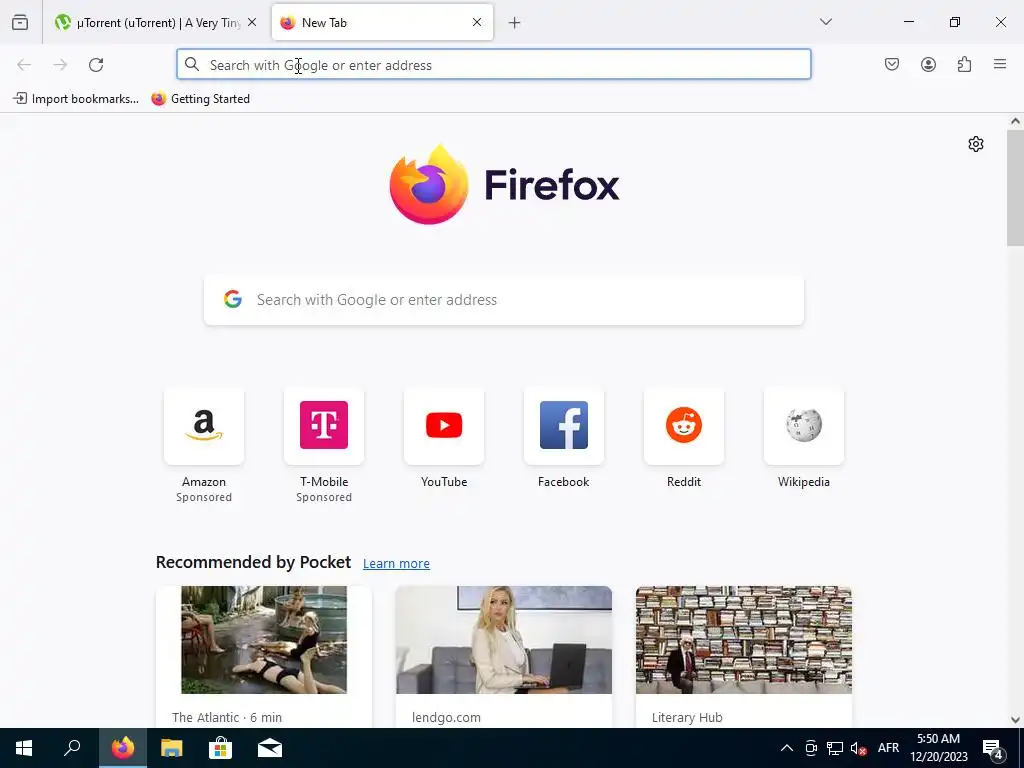The width and height of the screenshot is (1024, 768).
Task: Focus the address bar search field
Action: tap(494, 65)
